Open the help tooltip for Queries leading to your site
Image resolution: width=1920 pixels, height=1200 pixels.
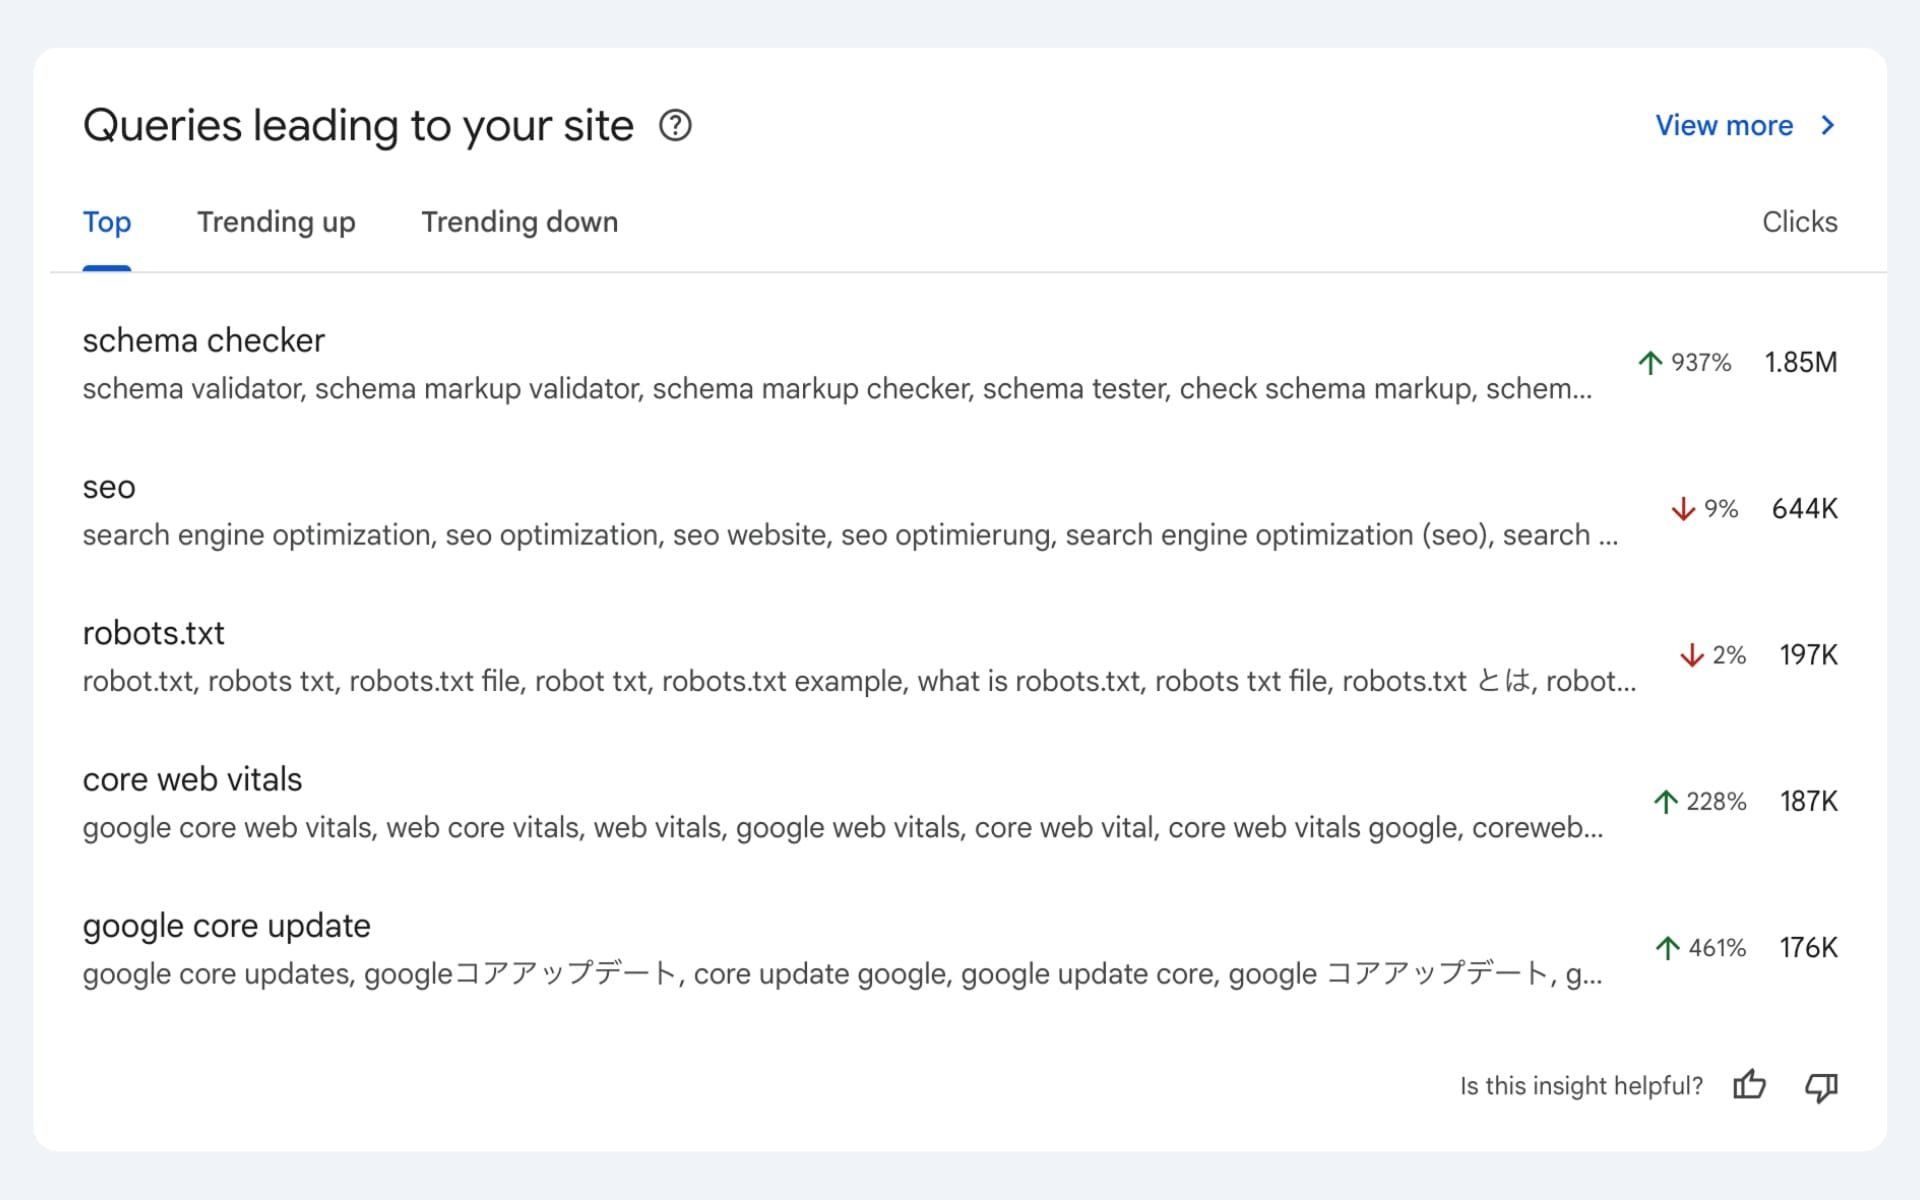(676, 126)
